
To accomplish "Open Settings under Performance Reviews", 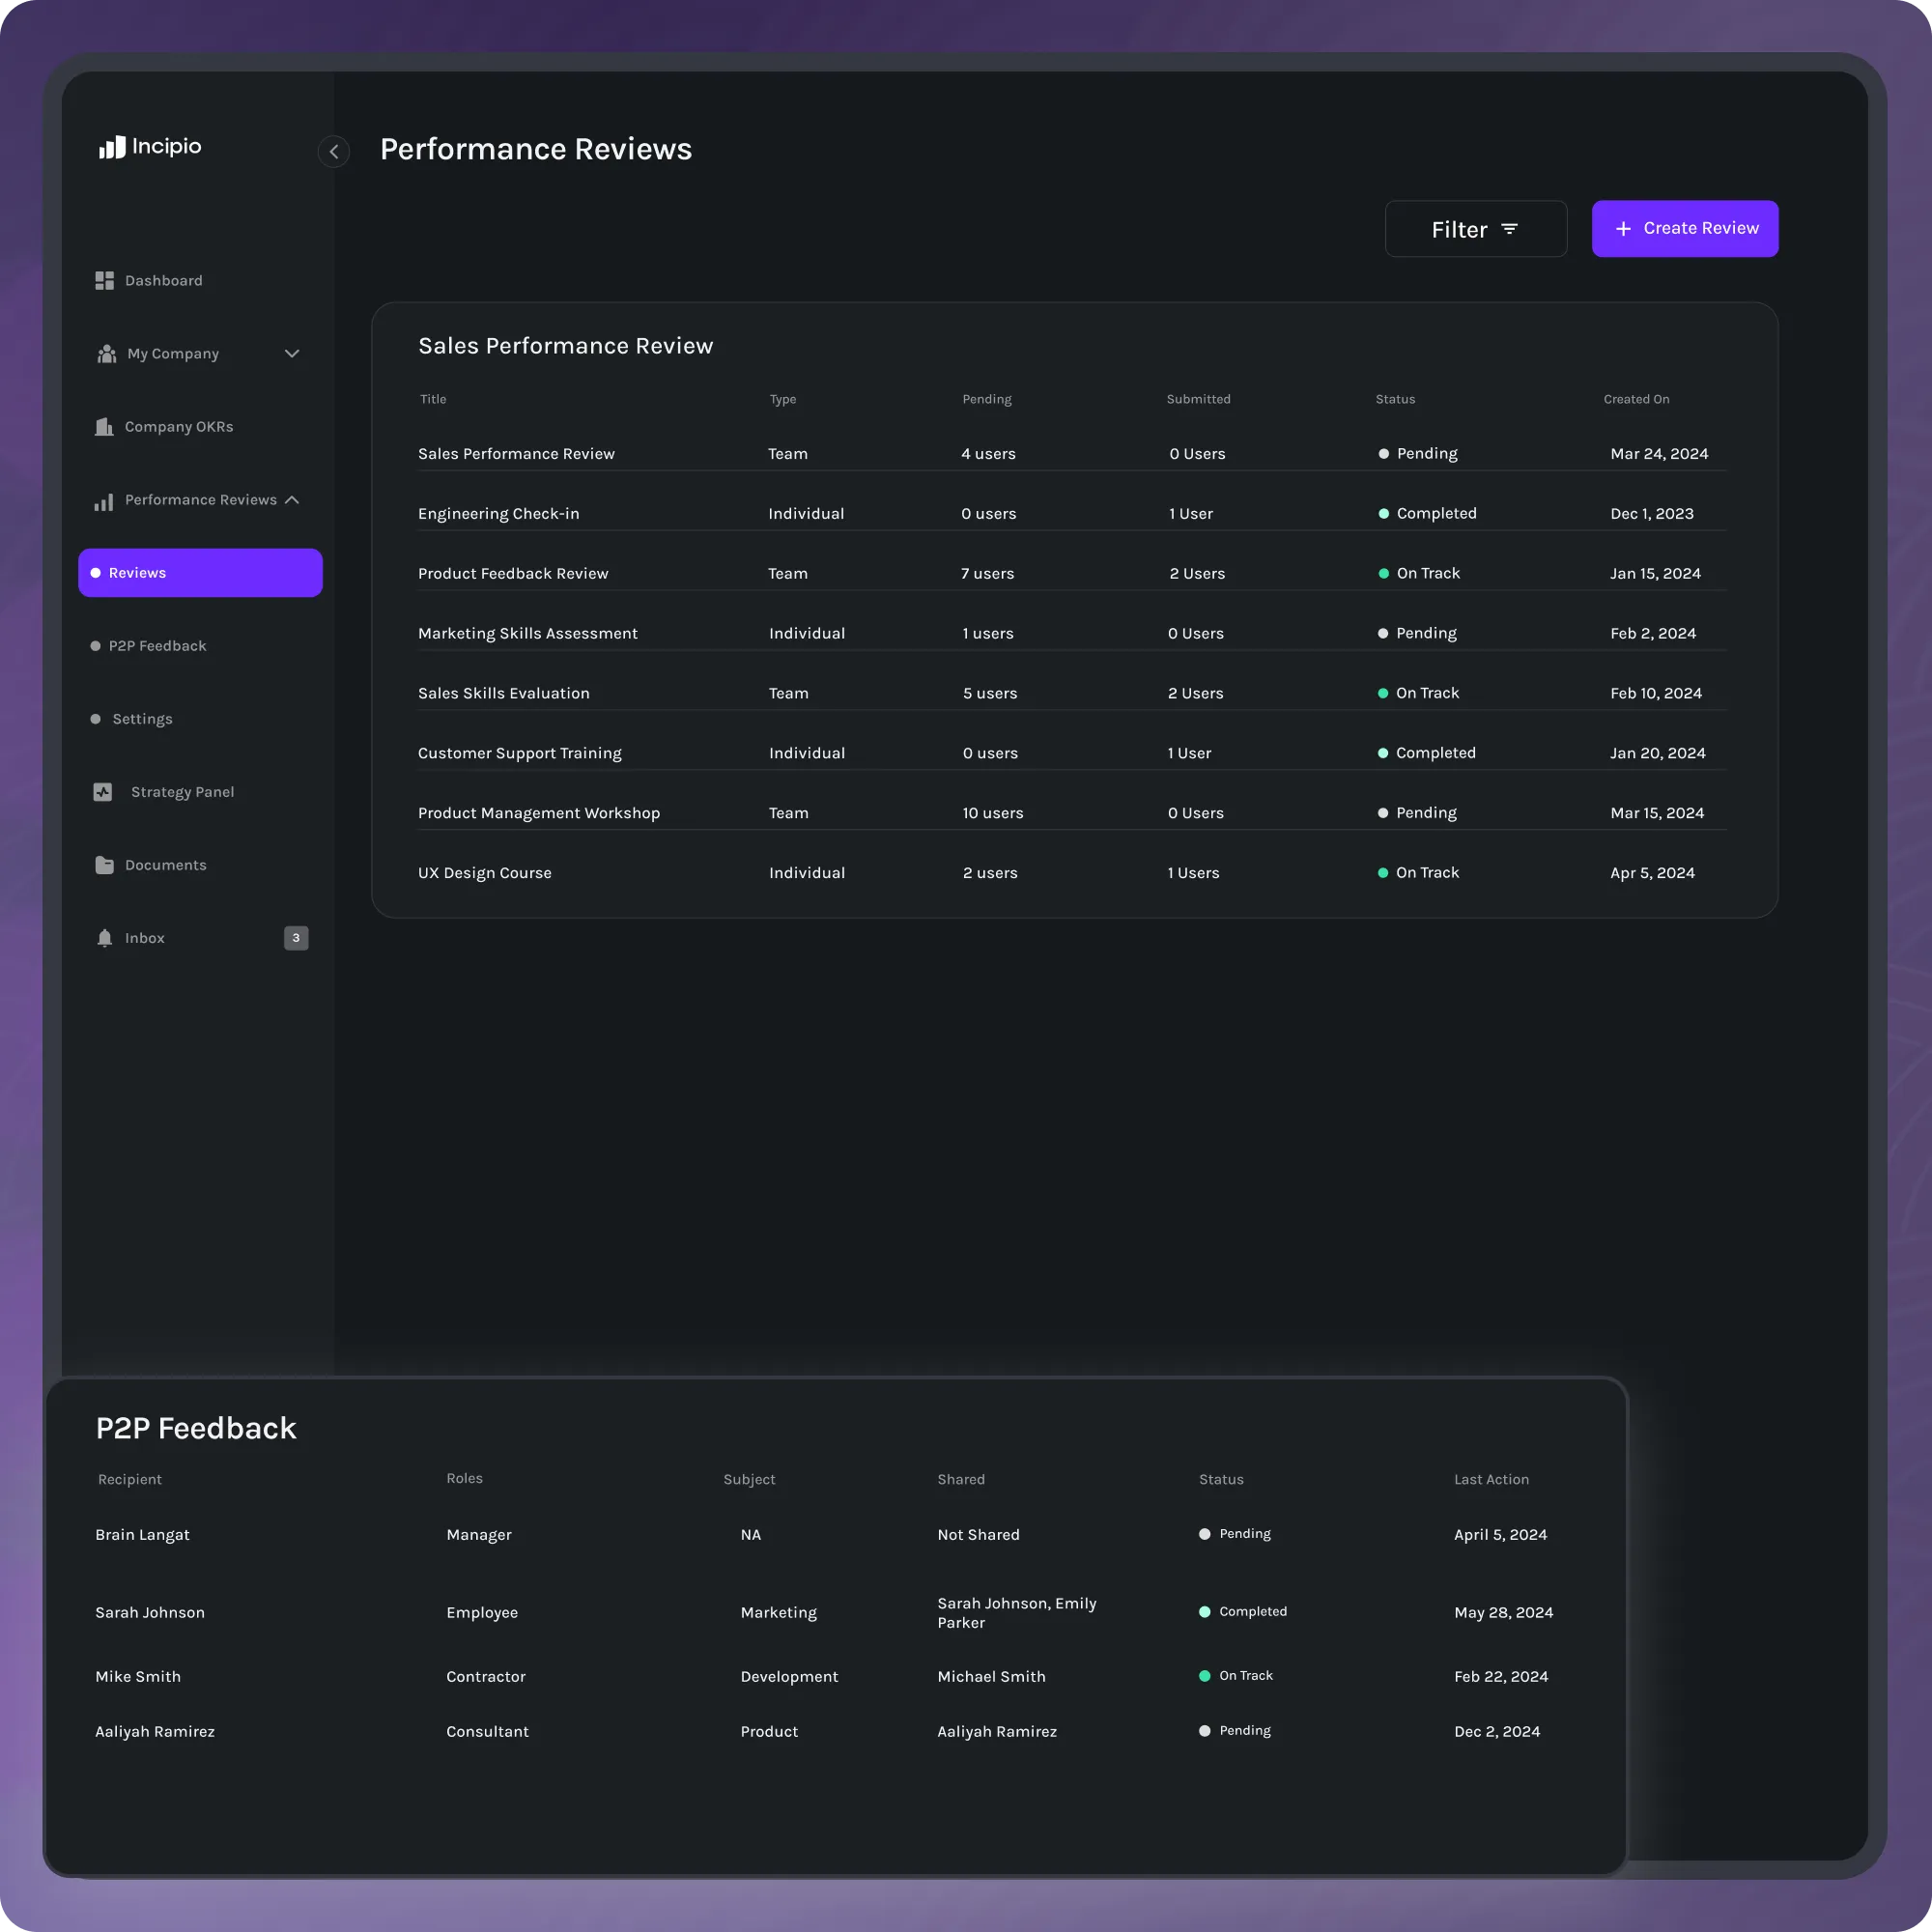I will (142, 719).
